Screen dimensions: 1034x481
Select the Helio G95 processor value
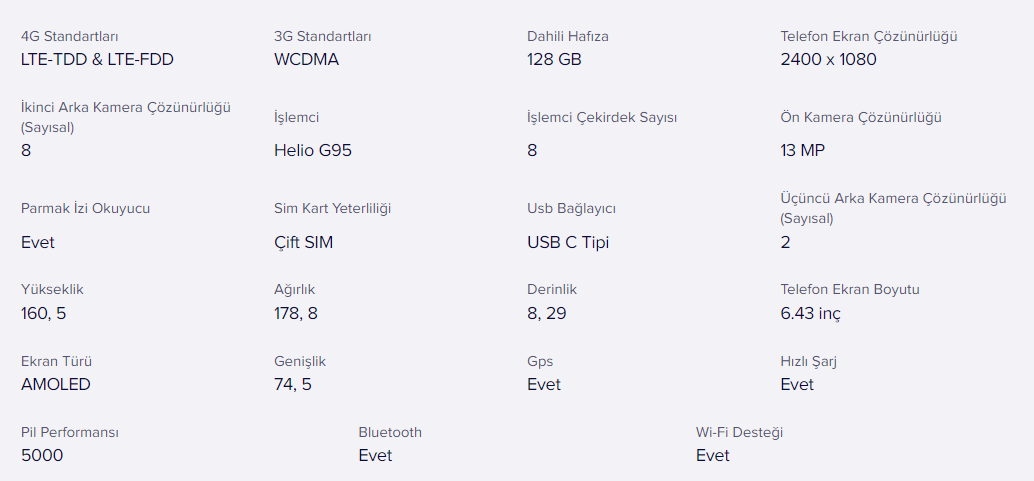(x=313, y=150)
